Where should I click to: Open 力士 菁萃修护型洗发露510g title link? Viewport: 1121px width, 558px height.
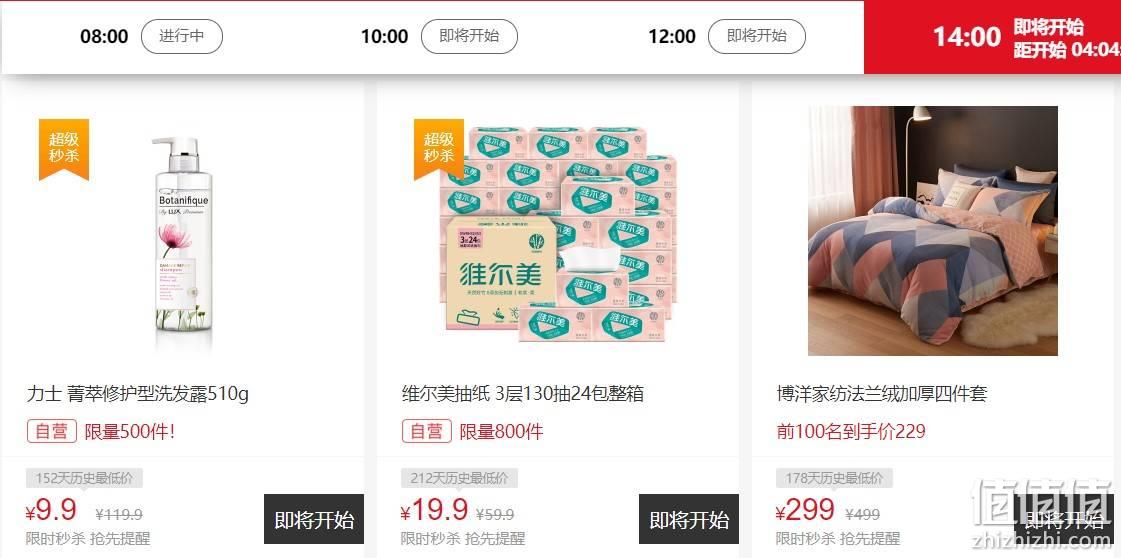coord(138,394)
